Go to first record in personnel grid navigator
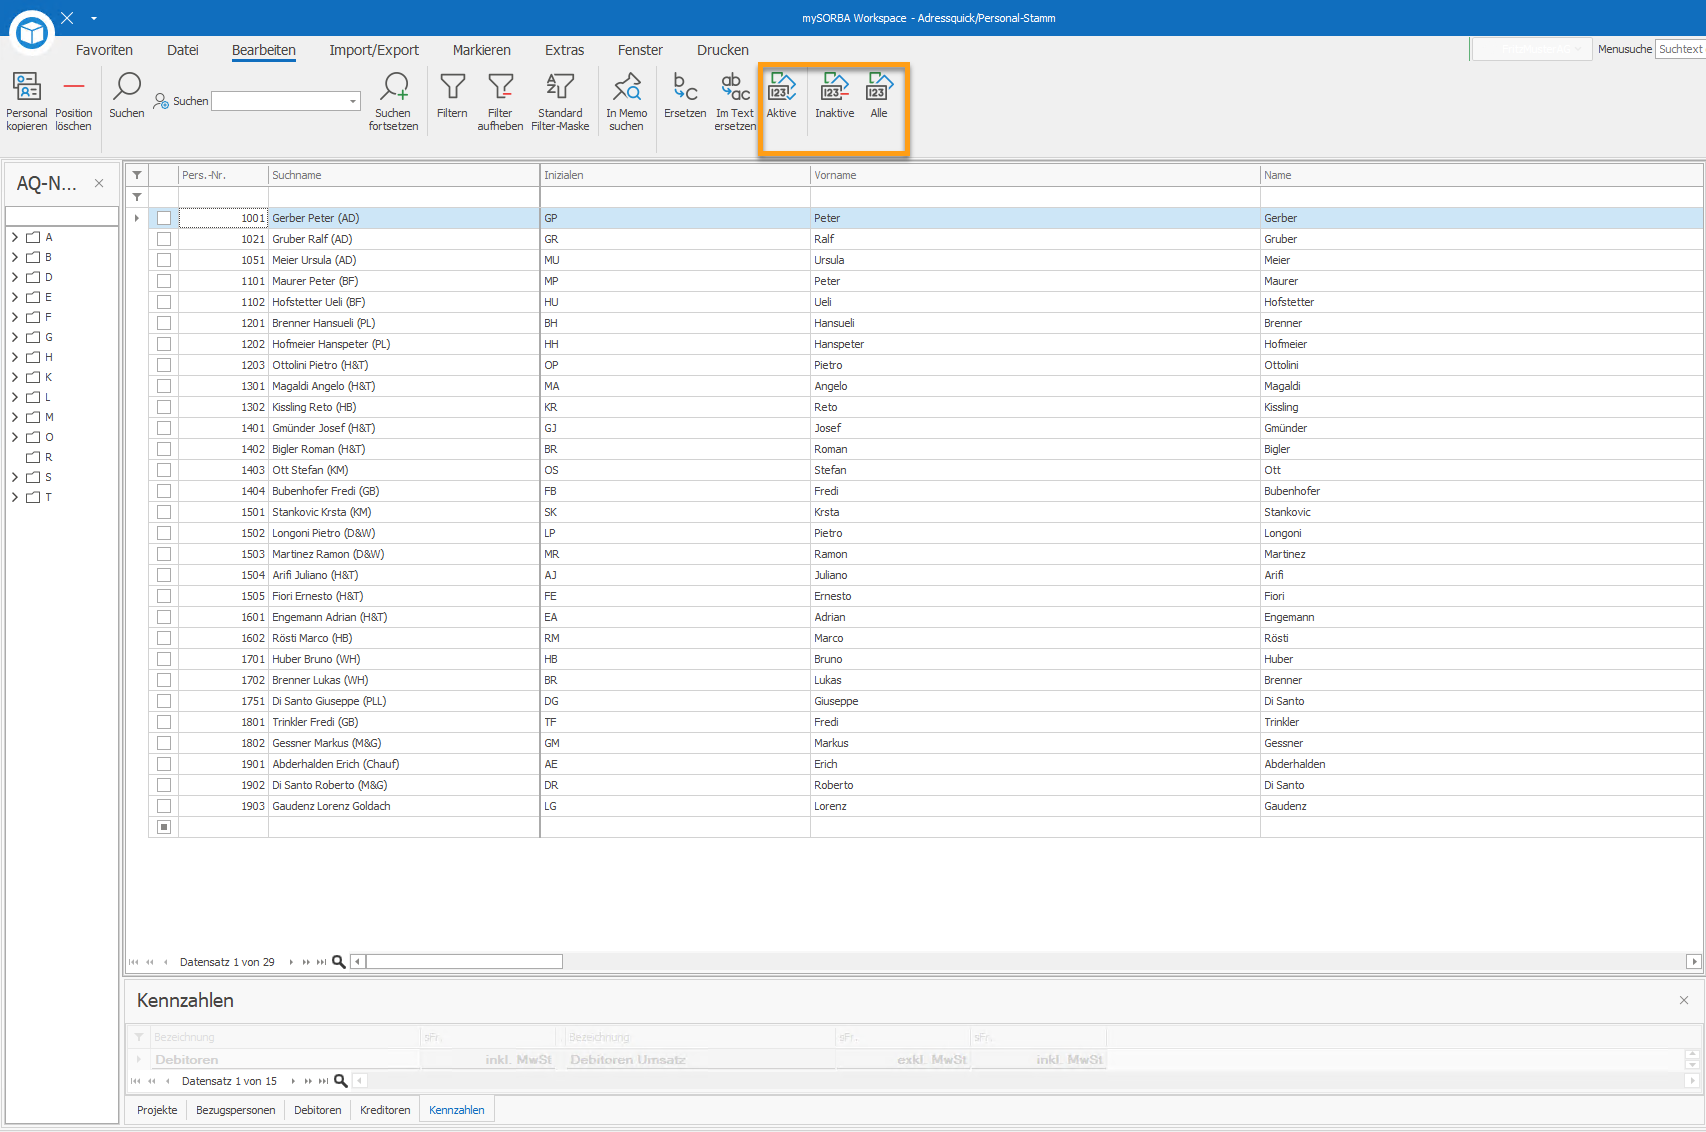 coord(134,962)
